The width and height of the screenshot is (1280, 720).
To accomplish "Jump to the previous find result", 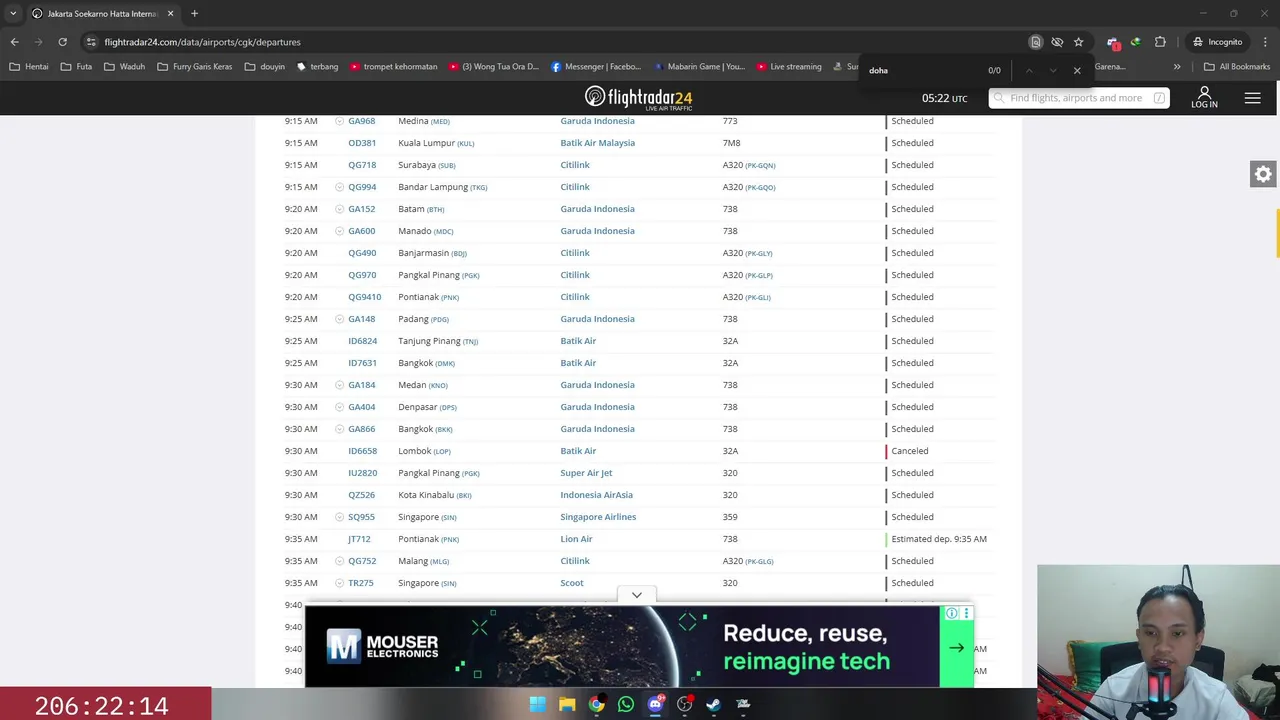I will click(x=1029, y=70).
